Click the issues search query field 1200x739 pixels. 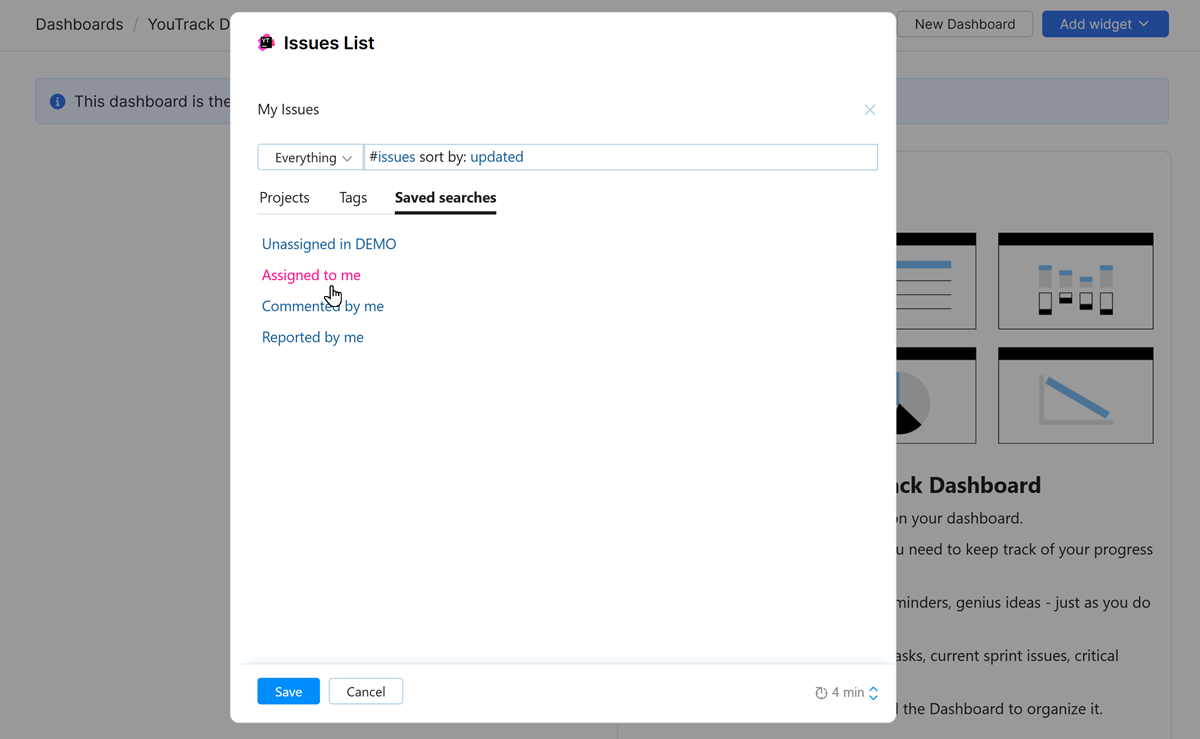click(x=620, y=157)
